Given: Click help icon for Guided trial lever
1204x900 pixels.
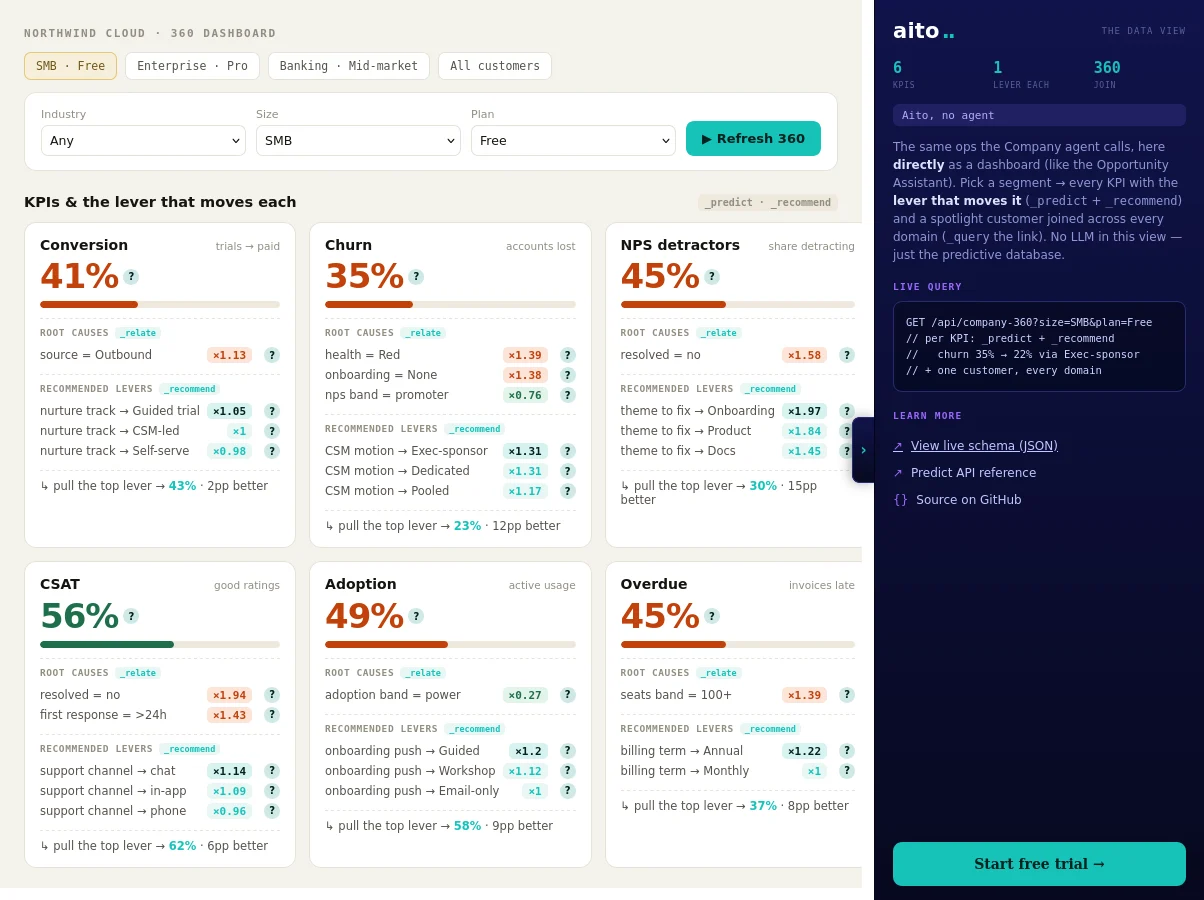Looking at the screenshot, I should [272, 411].
